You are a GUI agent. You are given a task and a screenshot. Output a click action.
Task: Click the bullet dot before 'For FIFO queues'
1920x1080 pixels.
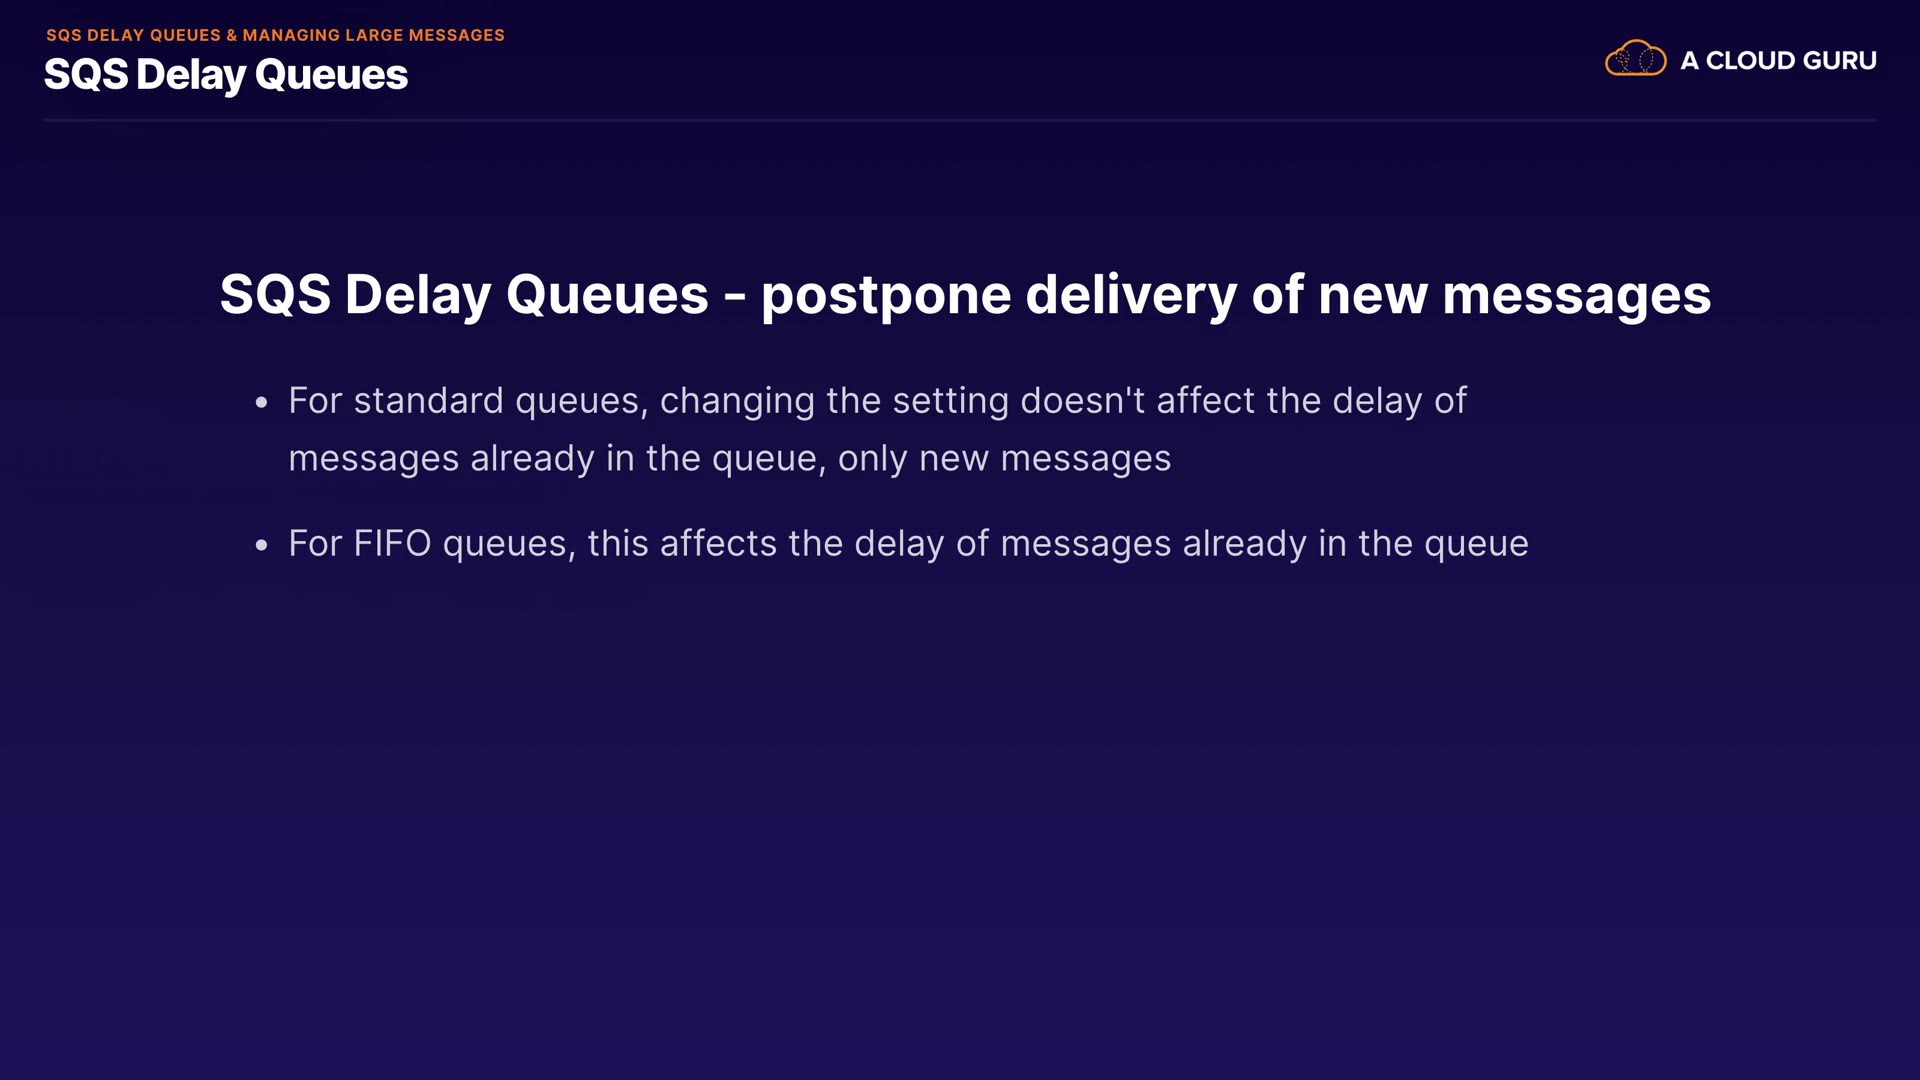click(x=262, y=546)
